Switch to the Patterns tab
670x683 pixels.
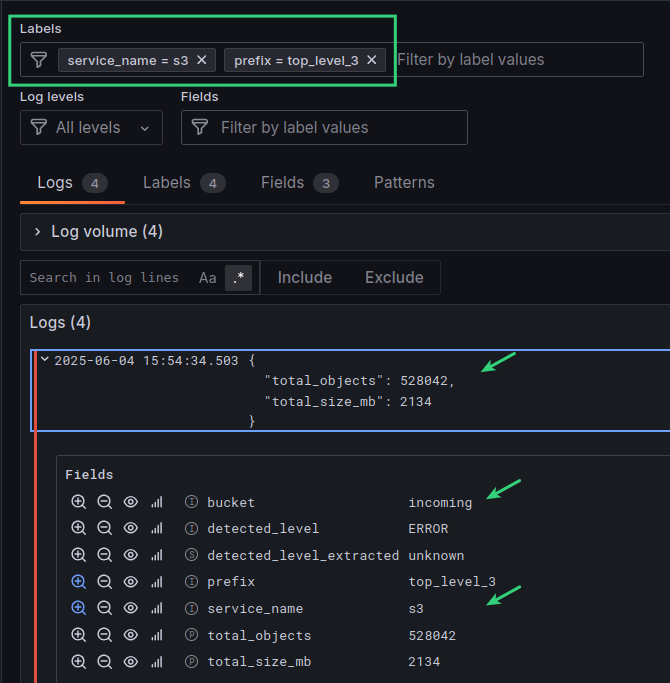click(404, 183)
